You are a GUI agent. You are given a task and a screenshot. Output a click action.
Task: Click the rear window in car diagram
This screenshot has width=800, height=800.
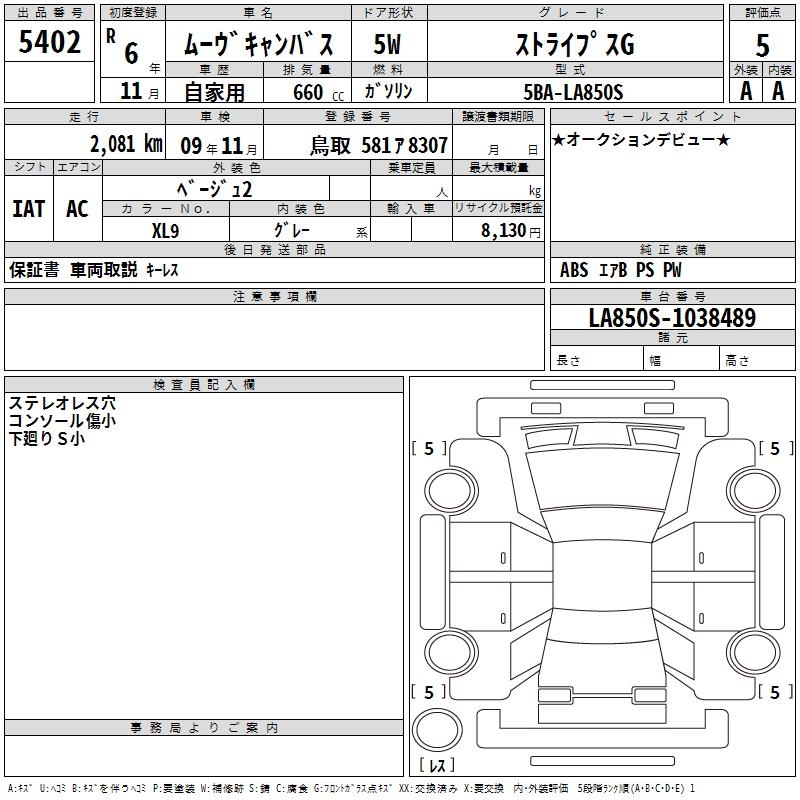[602, 626]
